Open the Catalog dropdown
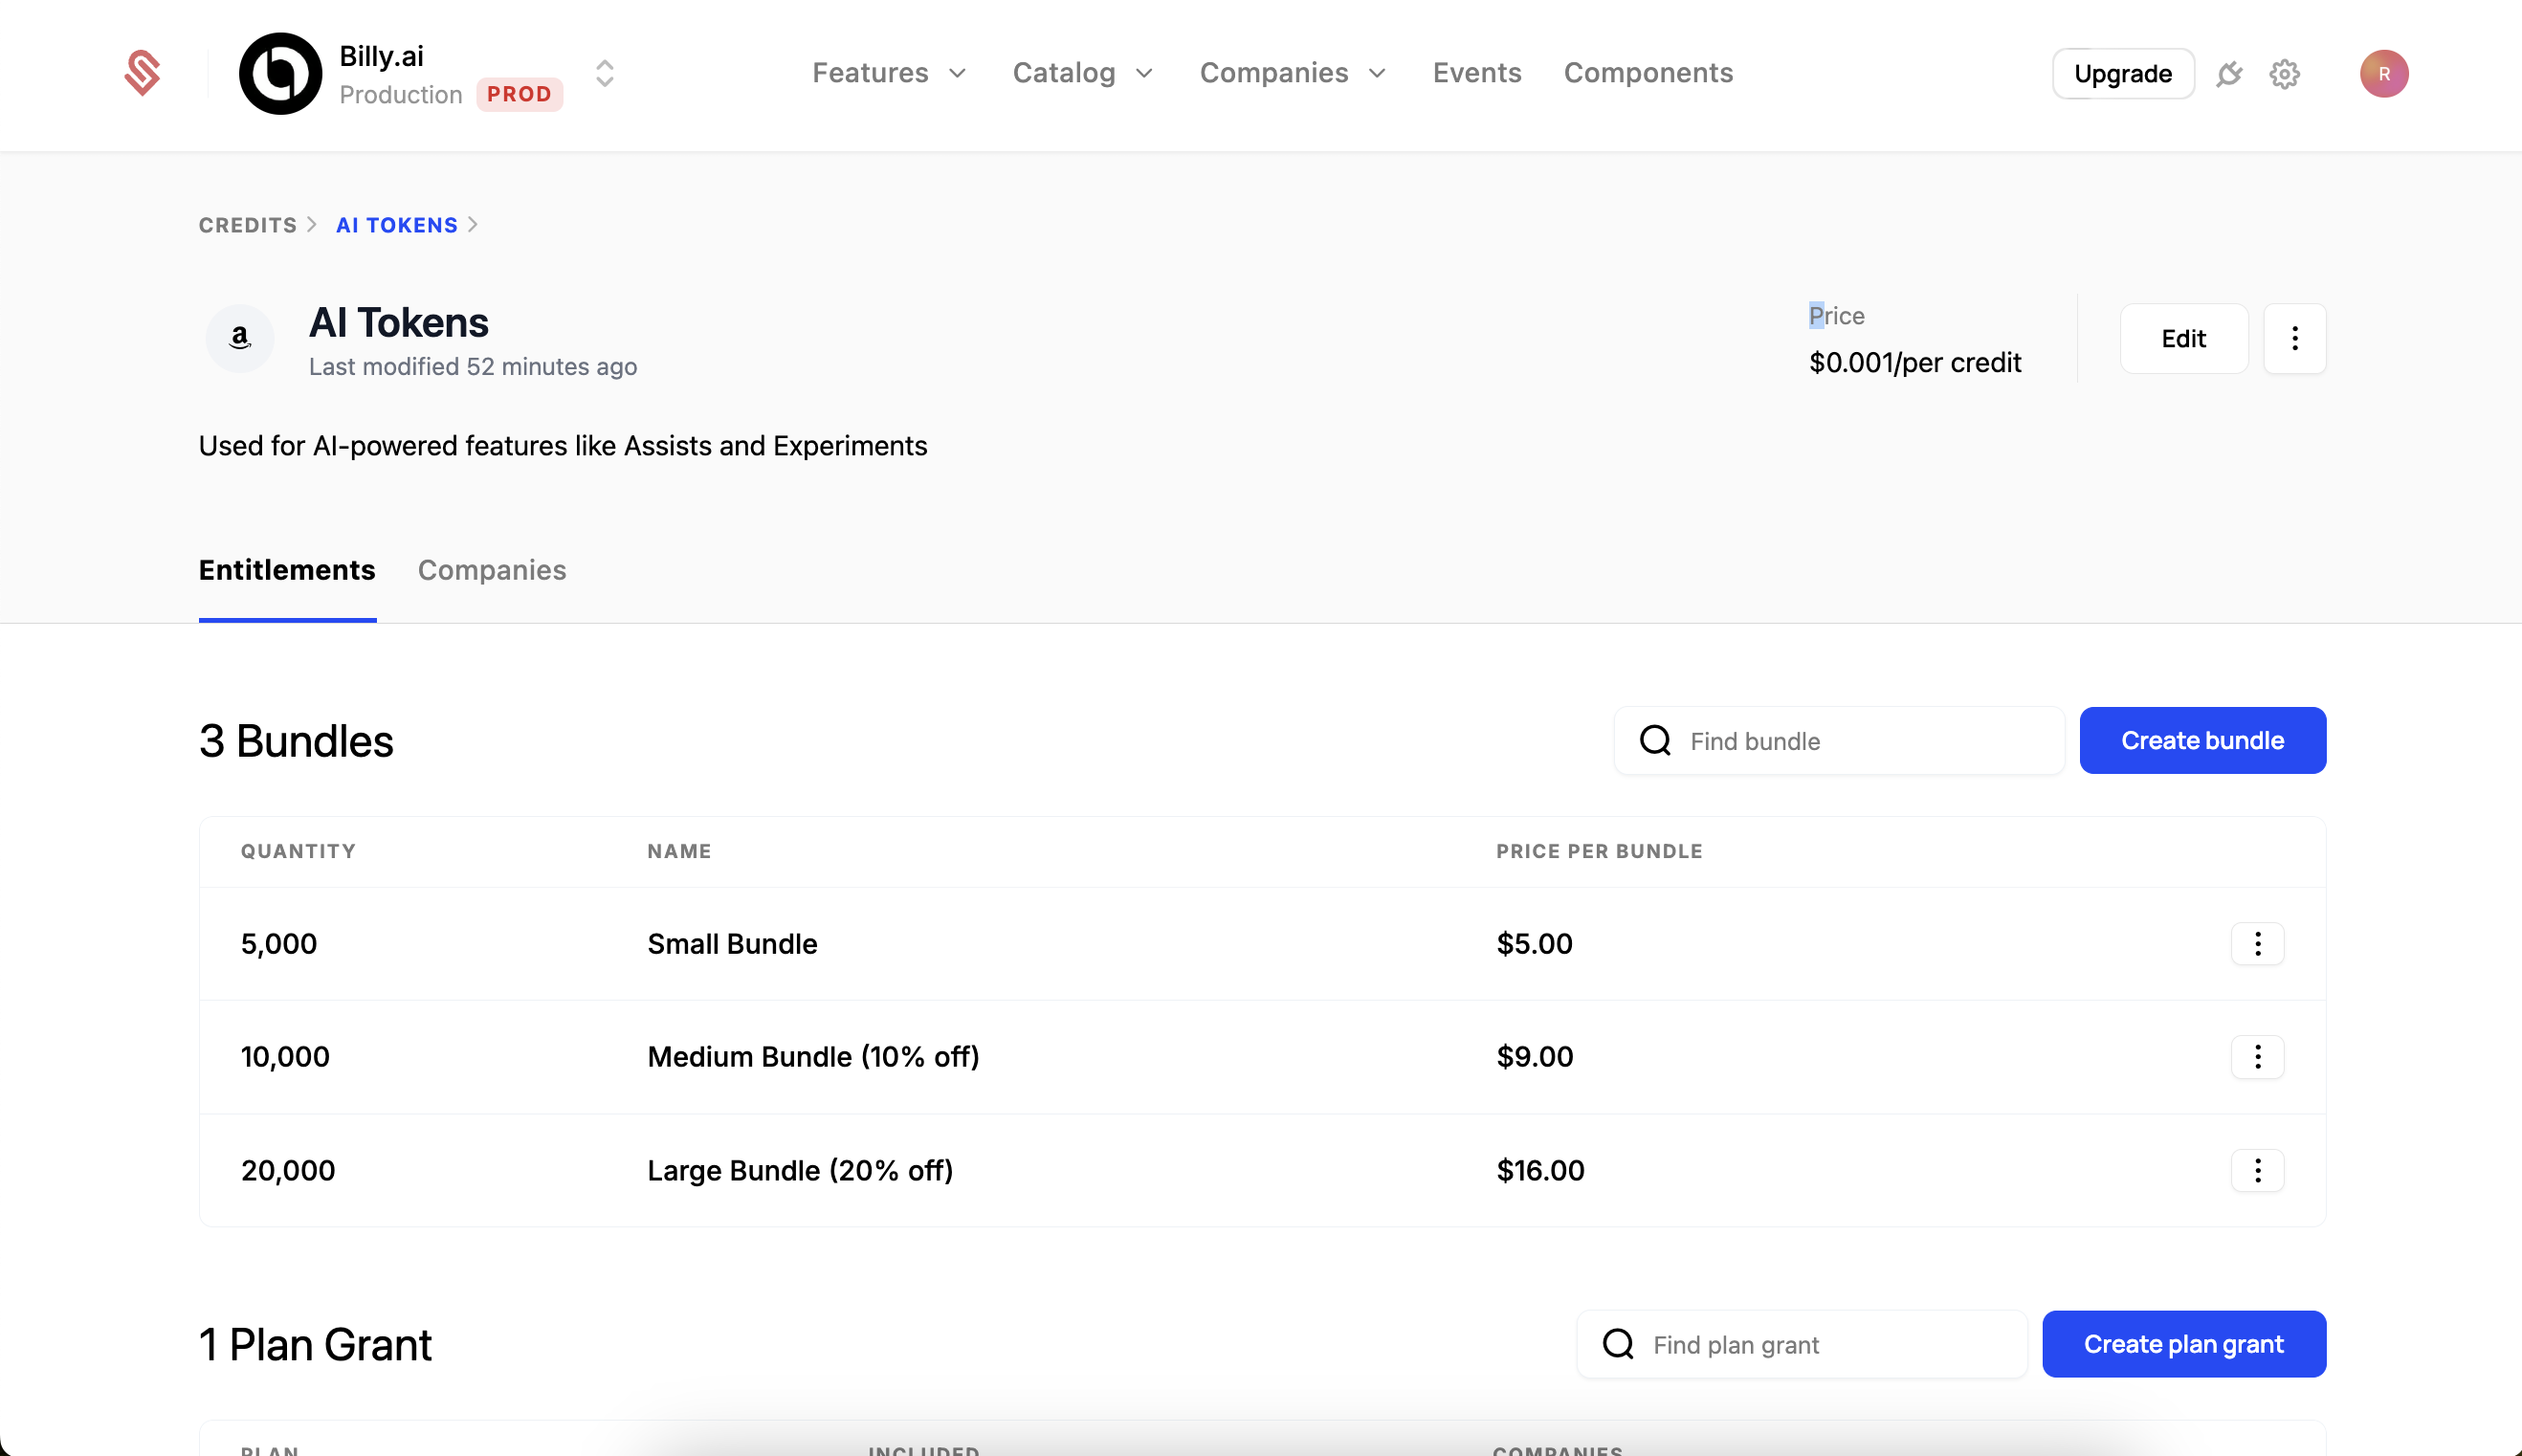Image resolution: width=2522 pixels, height=1456 pixels. (1082, 73)
